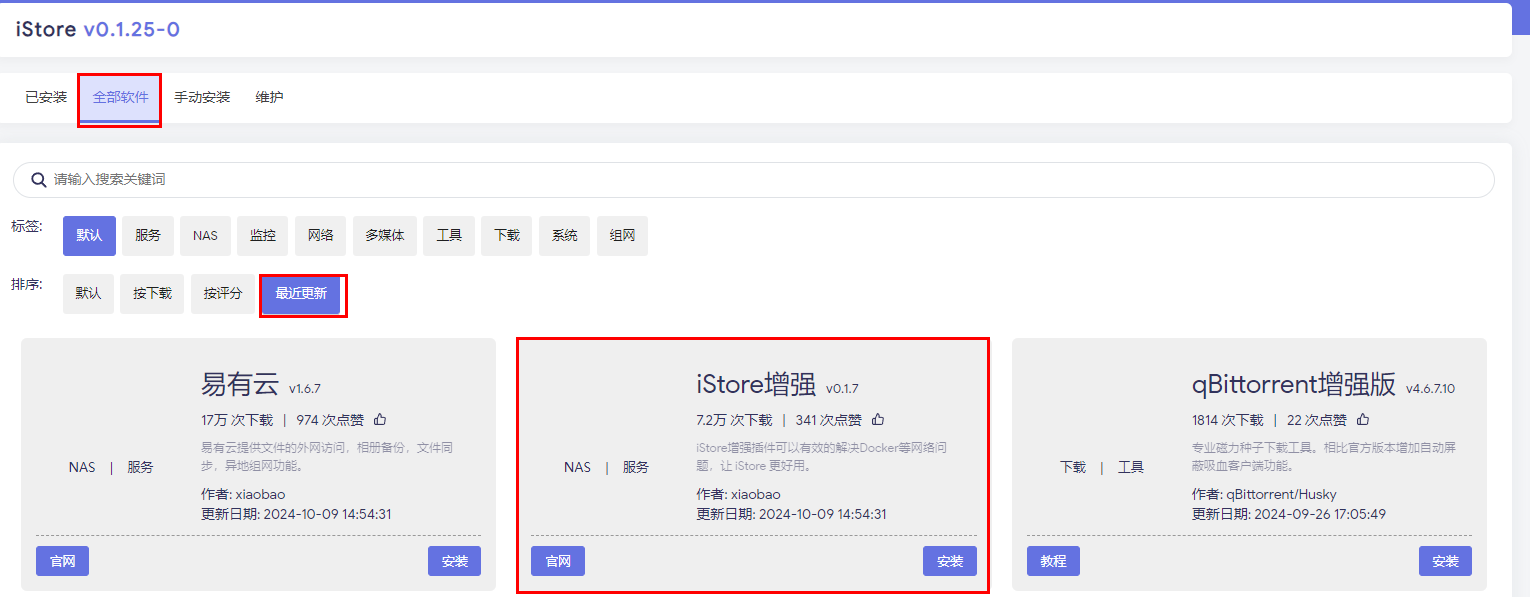The image size is (1530, 597).
Task: Focus the search keyword input field
Action: click(753, 180)
